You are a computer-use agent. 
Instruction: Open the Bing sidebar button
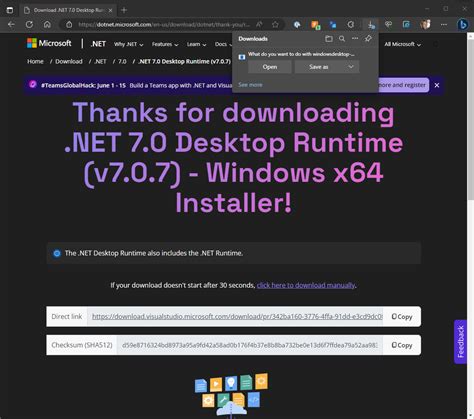point(463,24)
